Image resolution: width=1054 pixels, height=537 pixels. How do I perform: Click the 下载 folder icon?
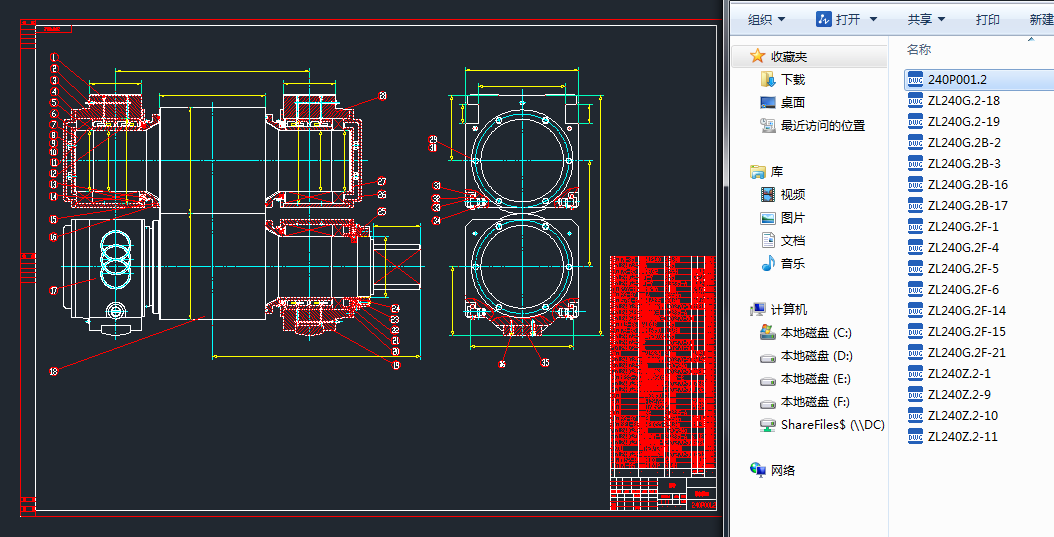pos(768,79)
